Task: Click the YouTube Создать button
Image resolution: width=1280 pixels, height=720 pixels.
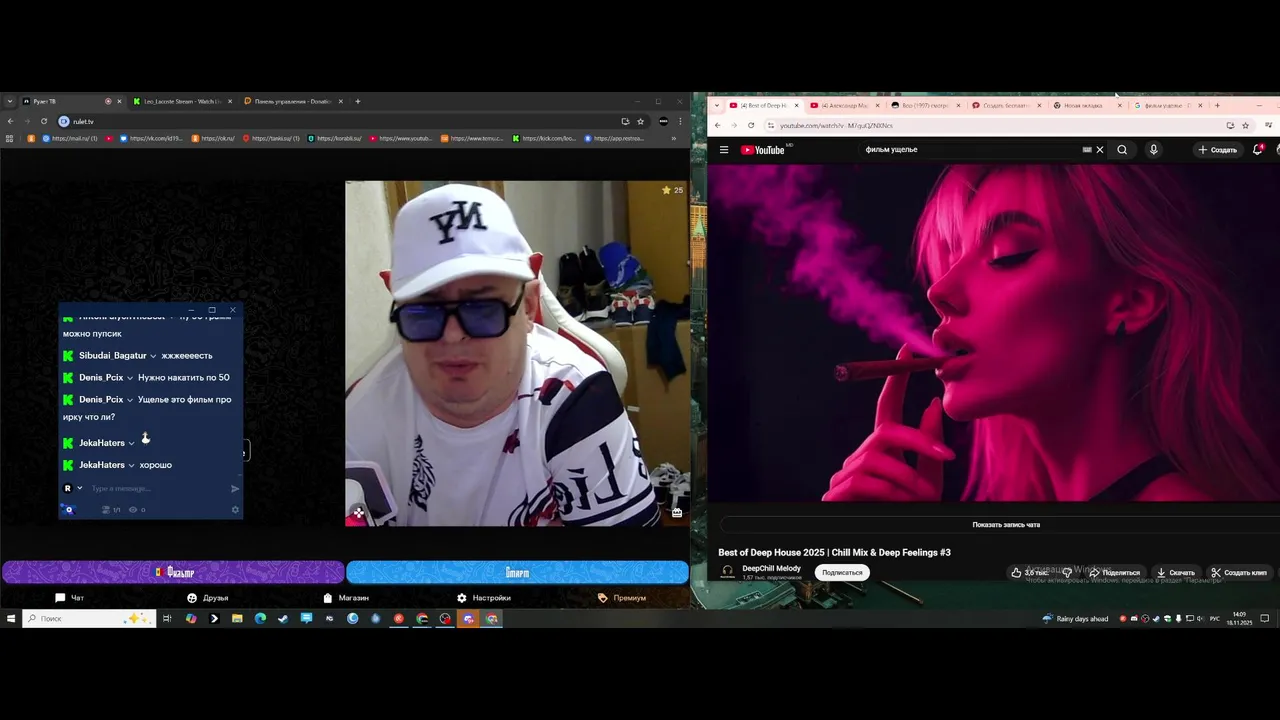Action: [1217, 150]
